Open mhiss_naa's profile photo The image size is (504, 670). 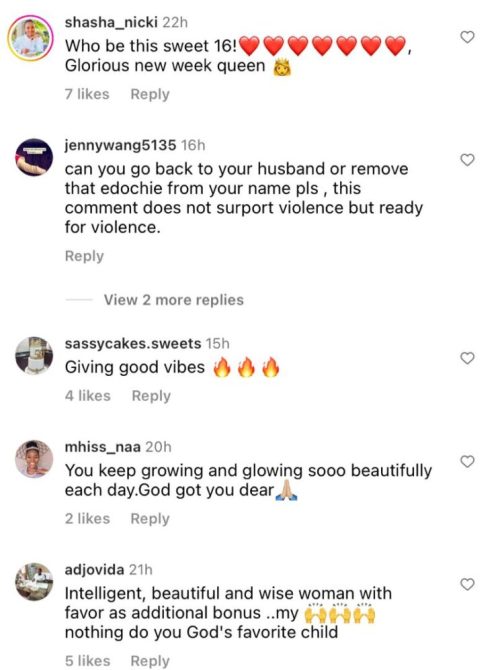click(x=34, y=459)
